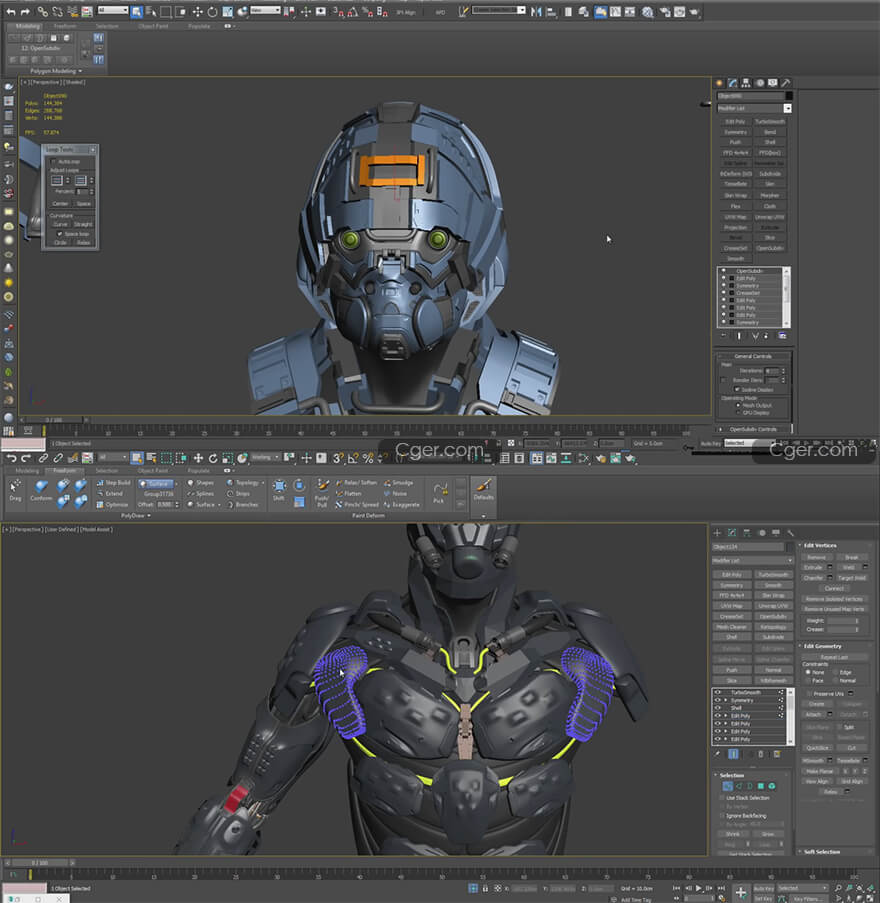The image size is (880, 903).
Task: Select Polygon sub-object level in Selection rollout
Action: tap(761, 786)
